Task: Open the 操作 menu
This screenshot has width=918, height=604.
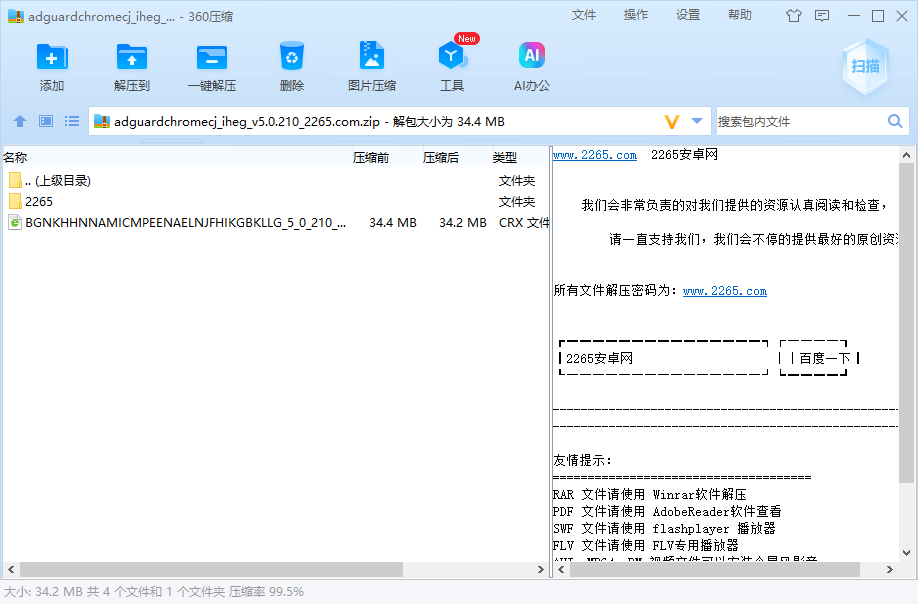Action: point(636,15)
